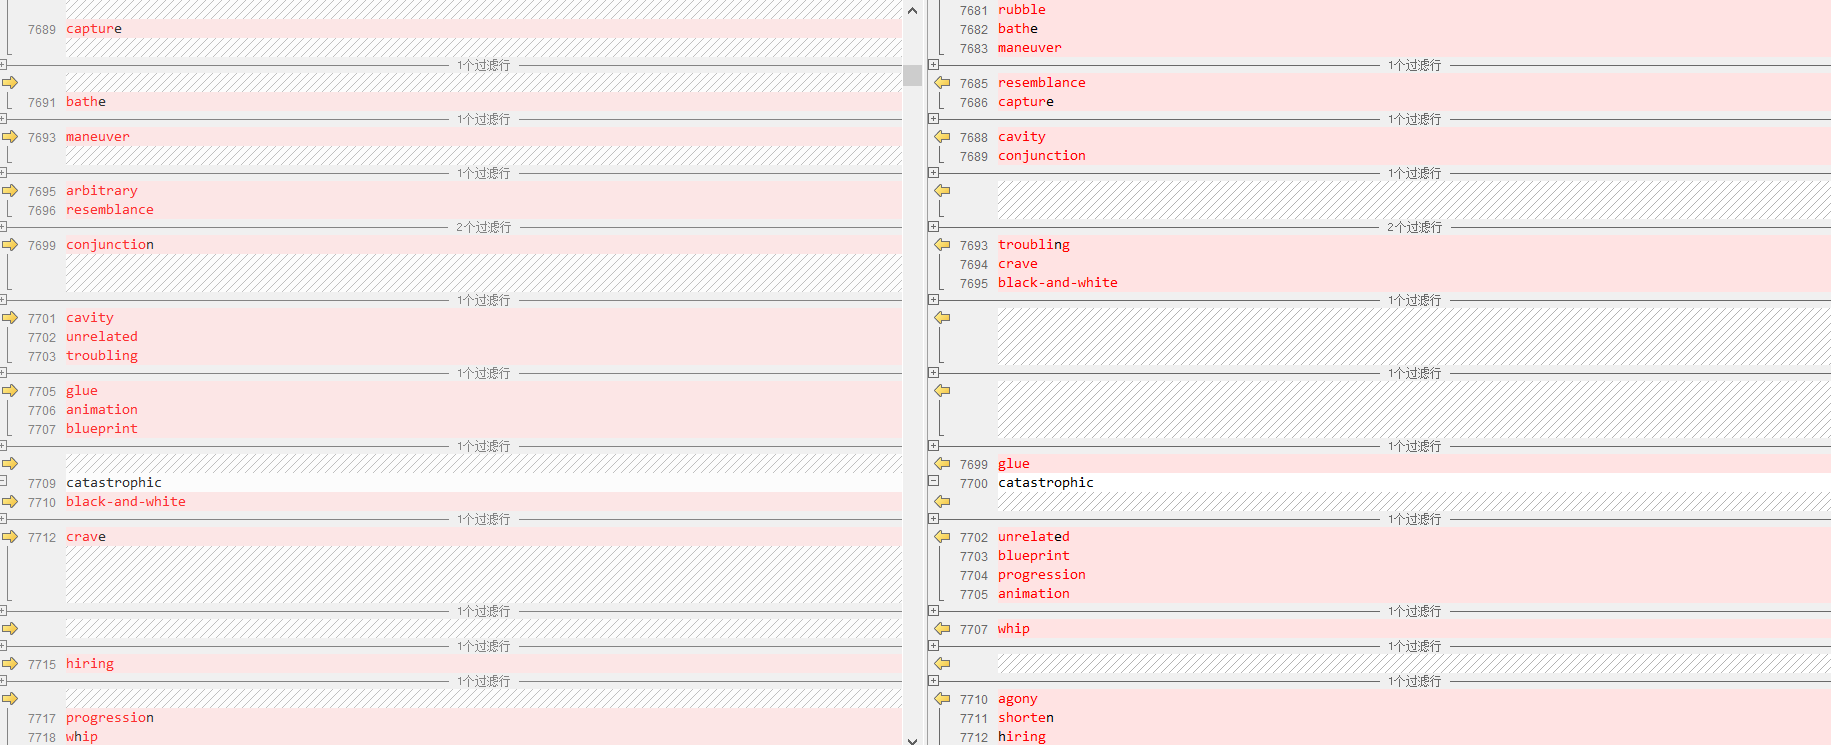
Task: Select 'capture' on right line 7686
Action: 1026,102
